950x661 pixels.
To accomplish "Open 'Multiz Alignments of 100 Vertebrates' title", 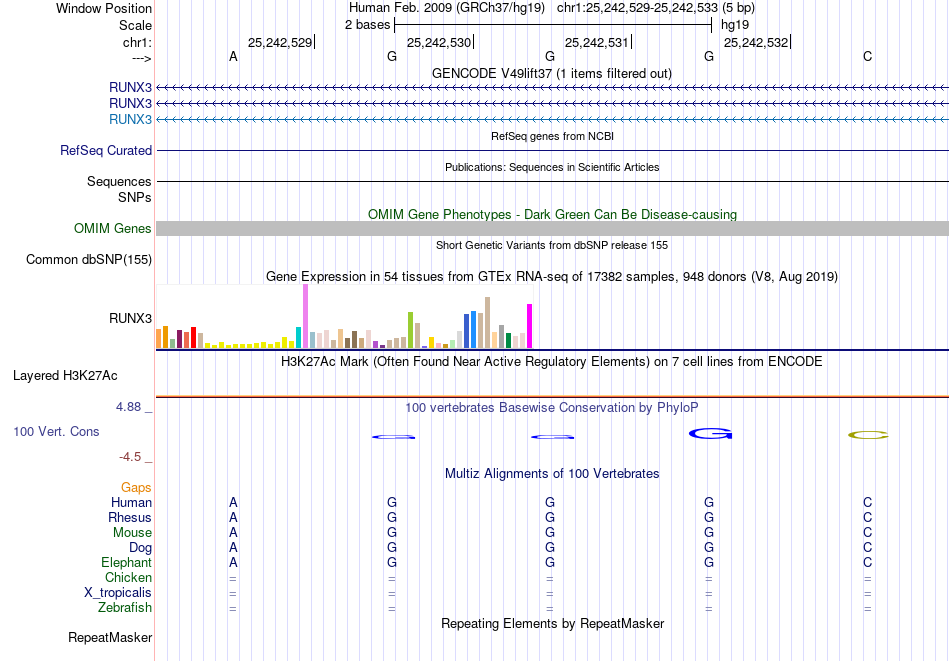I will pos(552,474).
